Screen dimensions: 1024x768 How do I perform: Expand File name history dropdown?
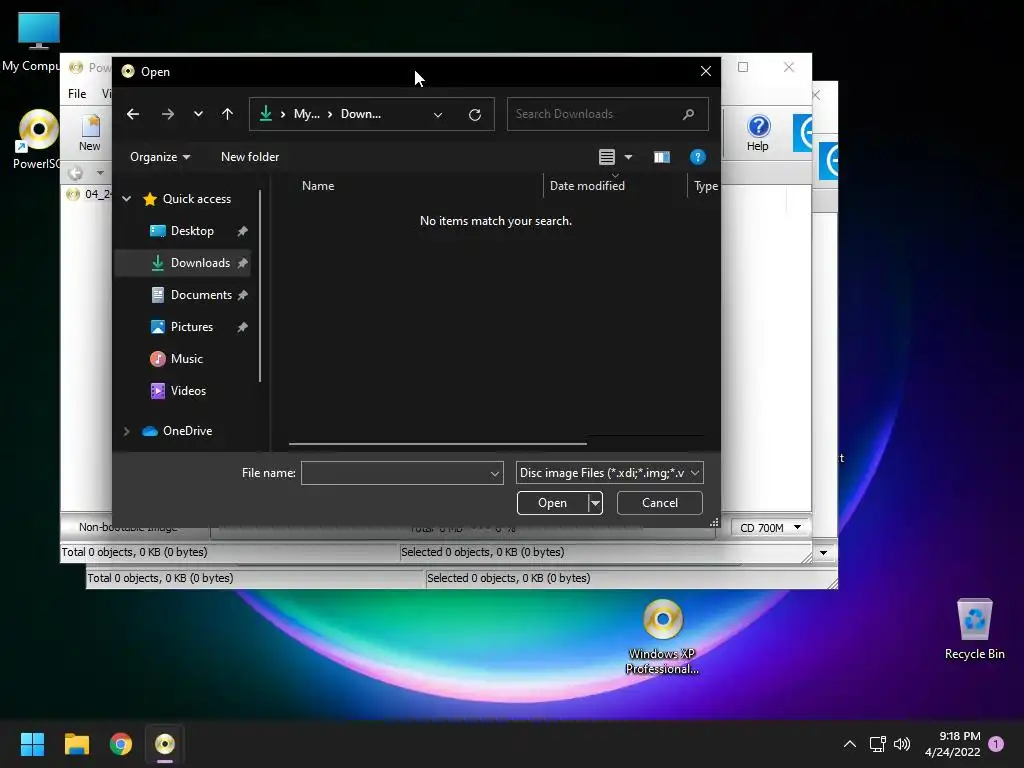pyautogui.click(x=495, y=473)
